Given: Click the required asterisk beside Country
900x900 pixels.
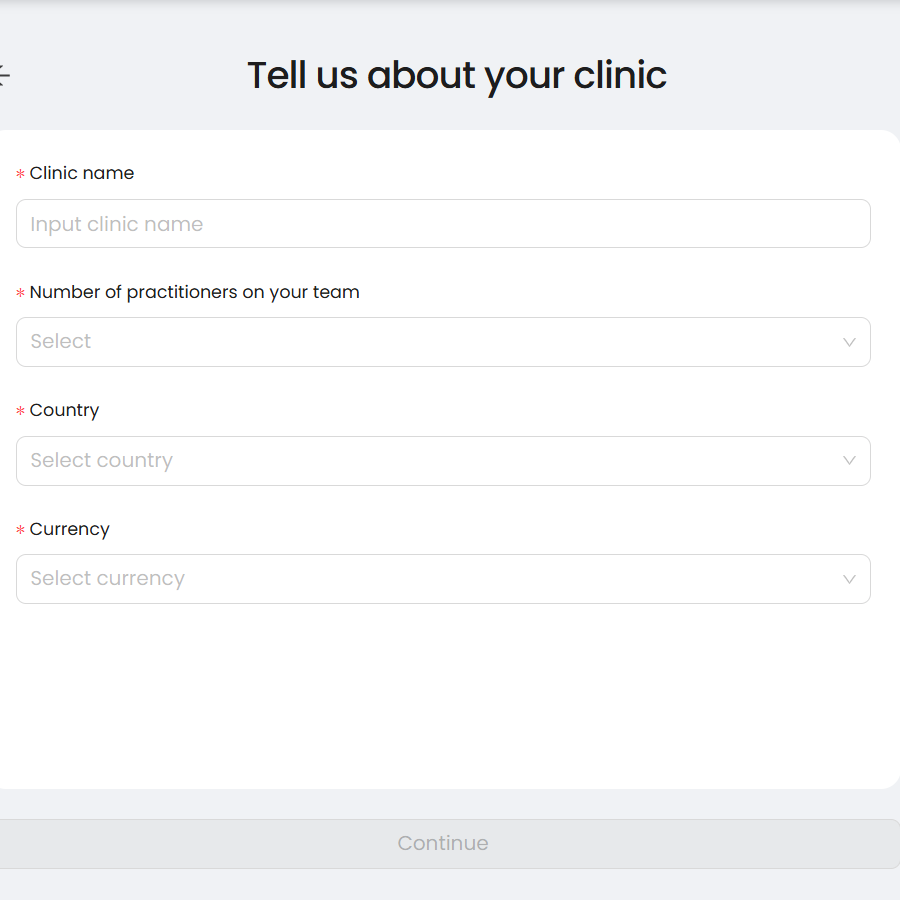Looking at the screenshot, I should tap(20, 412).
